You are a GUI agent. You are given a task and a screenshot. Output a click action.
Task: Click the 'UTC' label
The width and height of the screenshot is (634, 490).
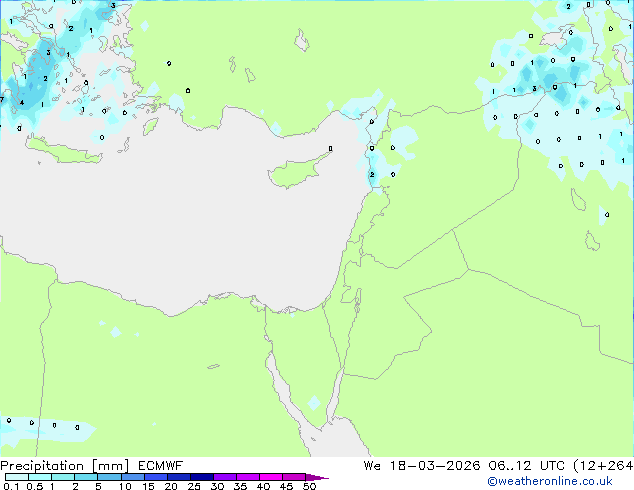(x=552, y=466)
